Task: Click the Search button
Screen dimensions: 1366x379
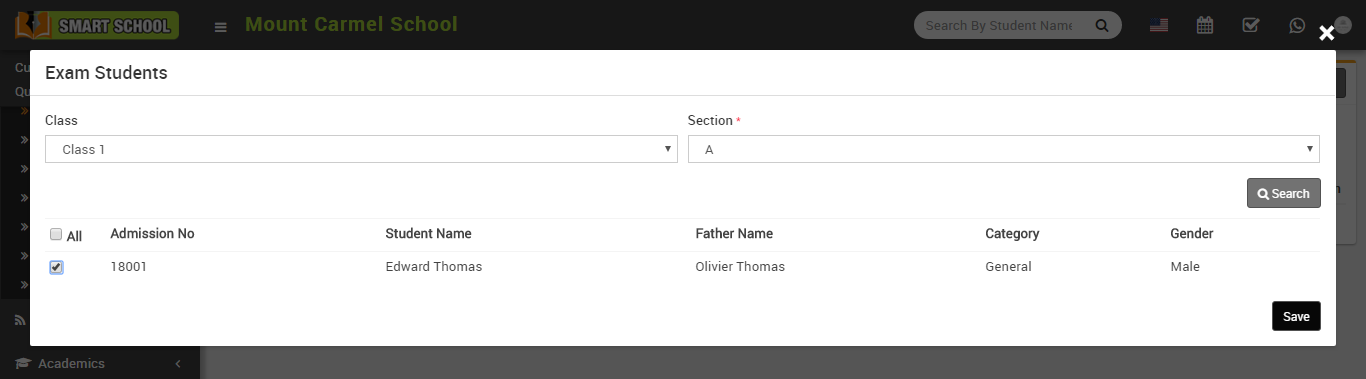Action: [1284, 193]
